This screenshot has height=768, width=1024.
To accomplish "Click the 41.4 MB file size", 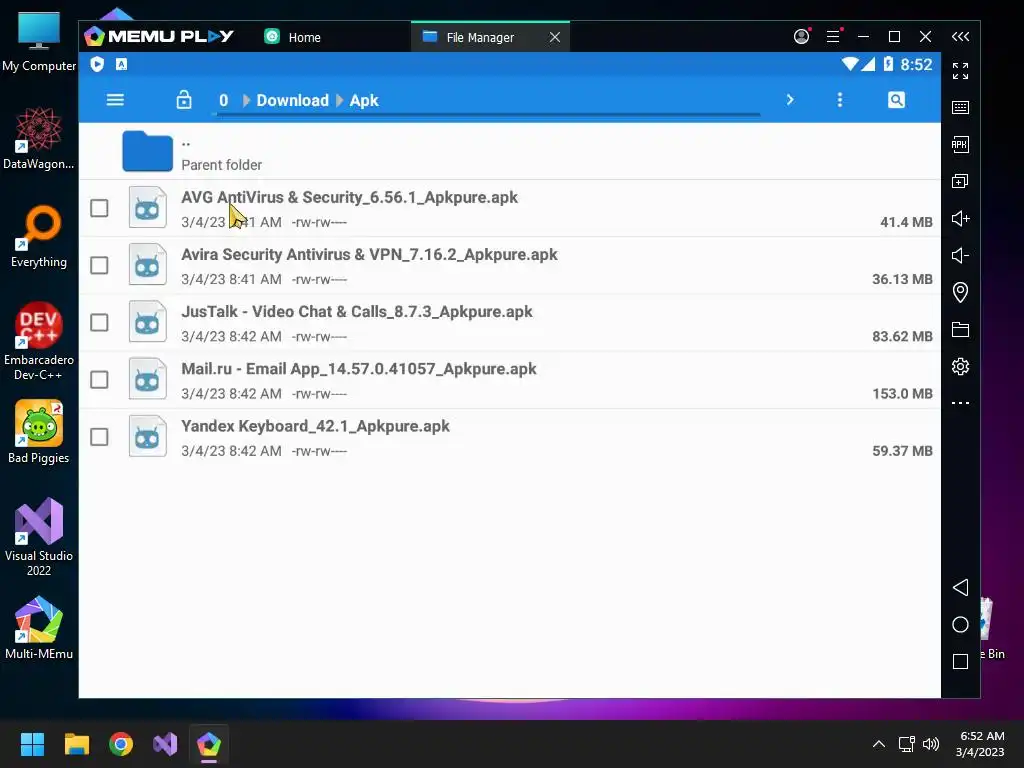I will coord(906,222).
